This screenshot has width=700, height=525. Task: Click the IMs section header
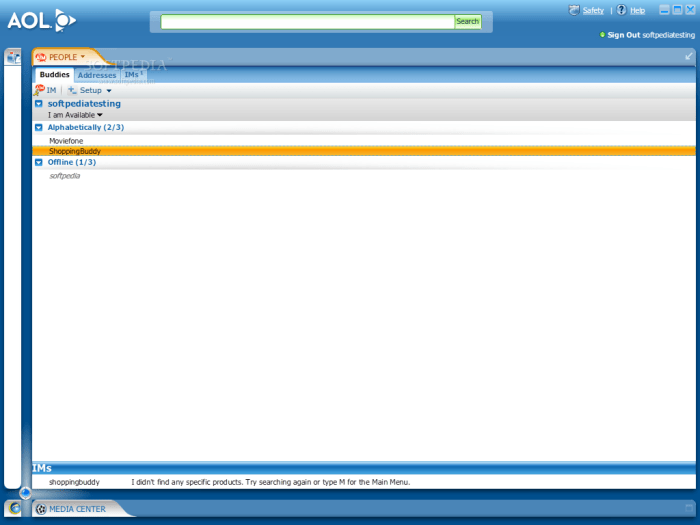(363, 468)
